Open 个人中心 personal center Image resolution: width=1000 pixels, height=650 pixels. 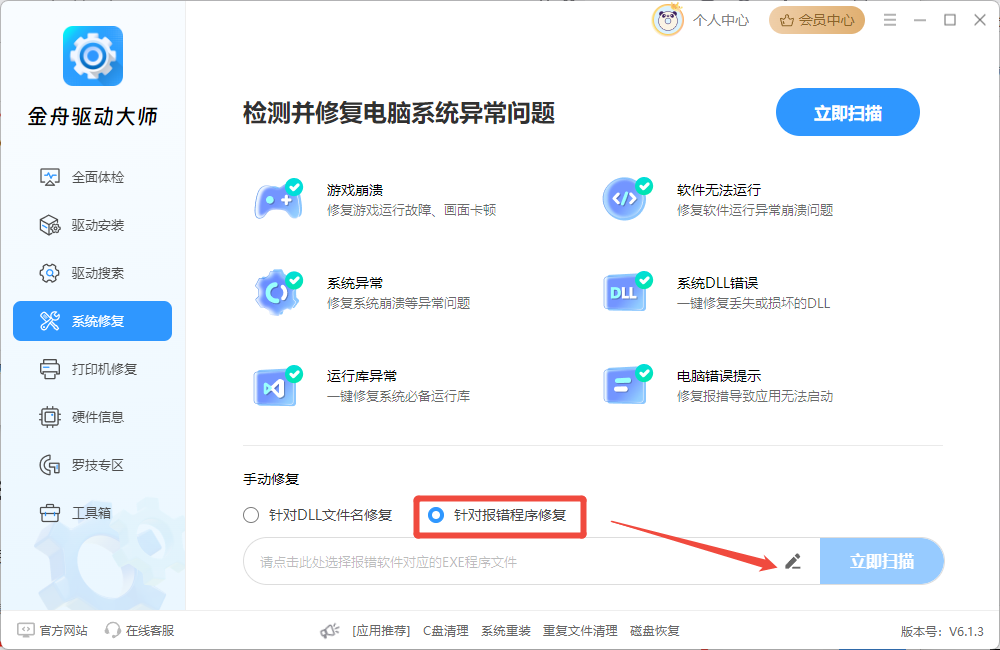pyautogui.click(x=721, y=20)
